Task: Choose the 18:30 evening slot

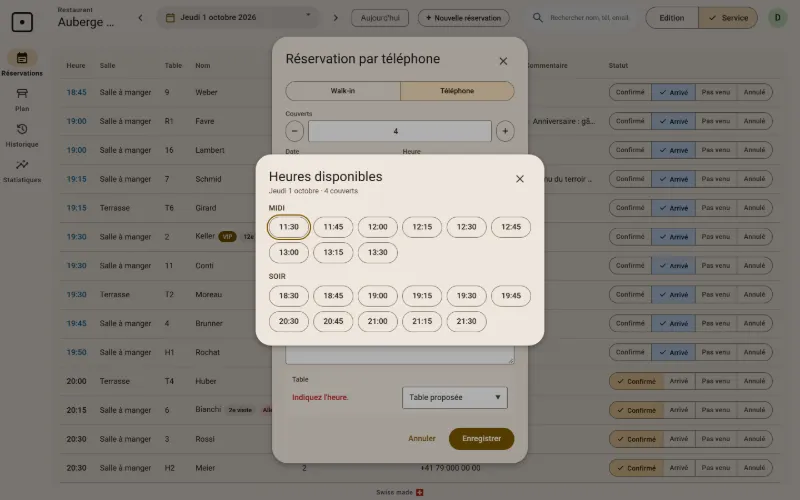Action: click(x=289, y=296)
